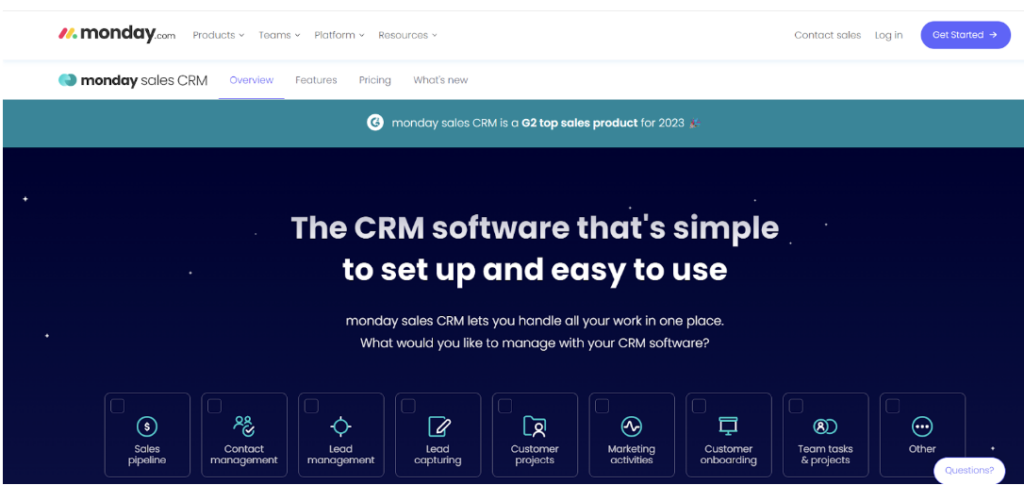Check the Contact management checkbox
Viewport: 1024px width, 485px height.
[x=214, y=406]
